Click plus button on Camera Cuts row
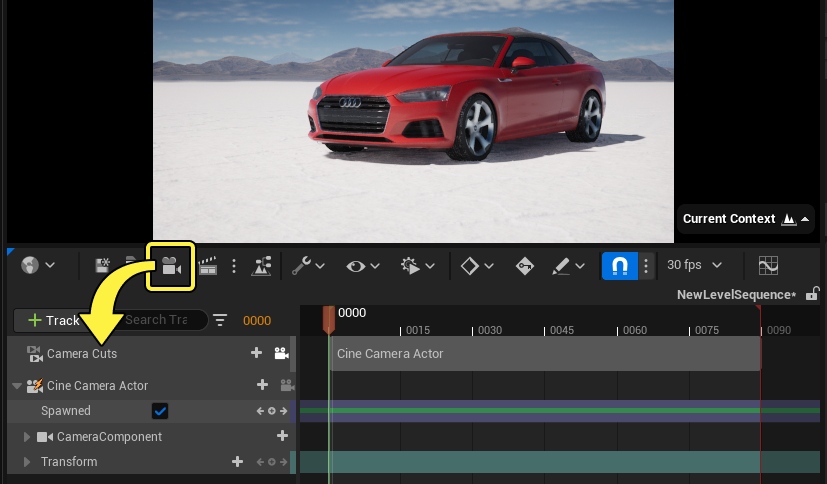 [x=256, y=353]
